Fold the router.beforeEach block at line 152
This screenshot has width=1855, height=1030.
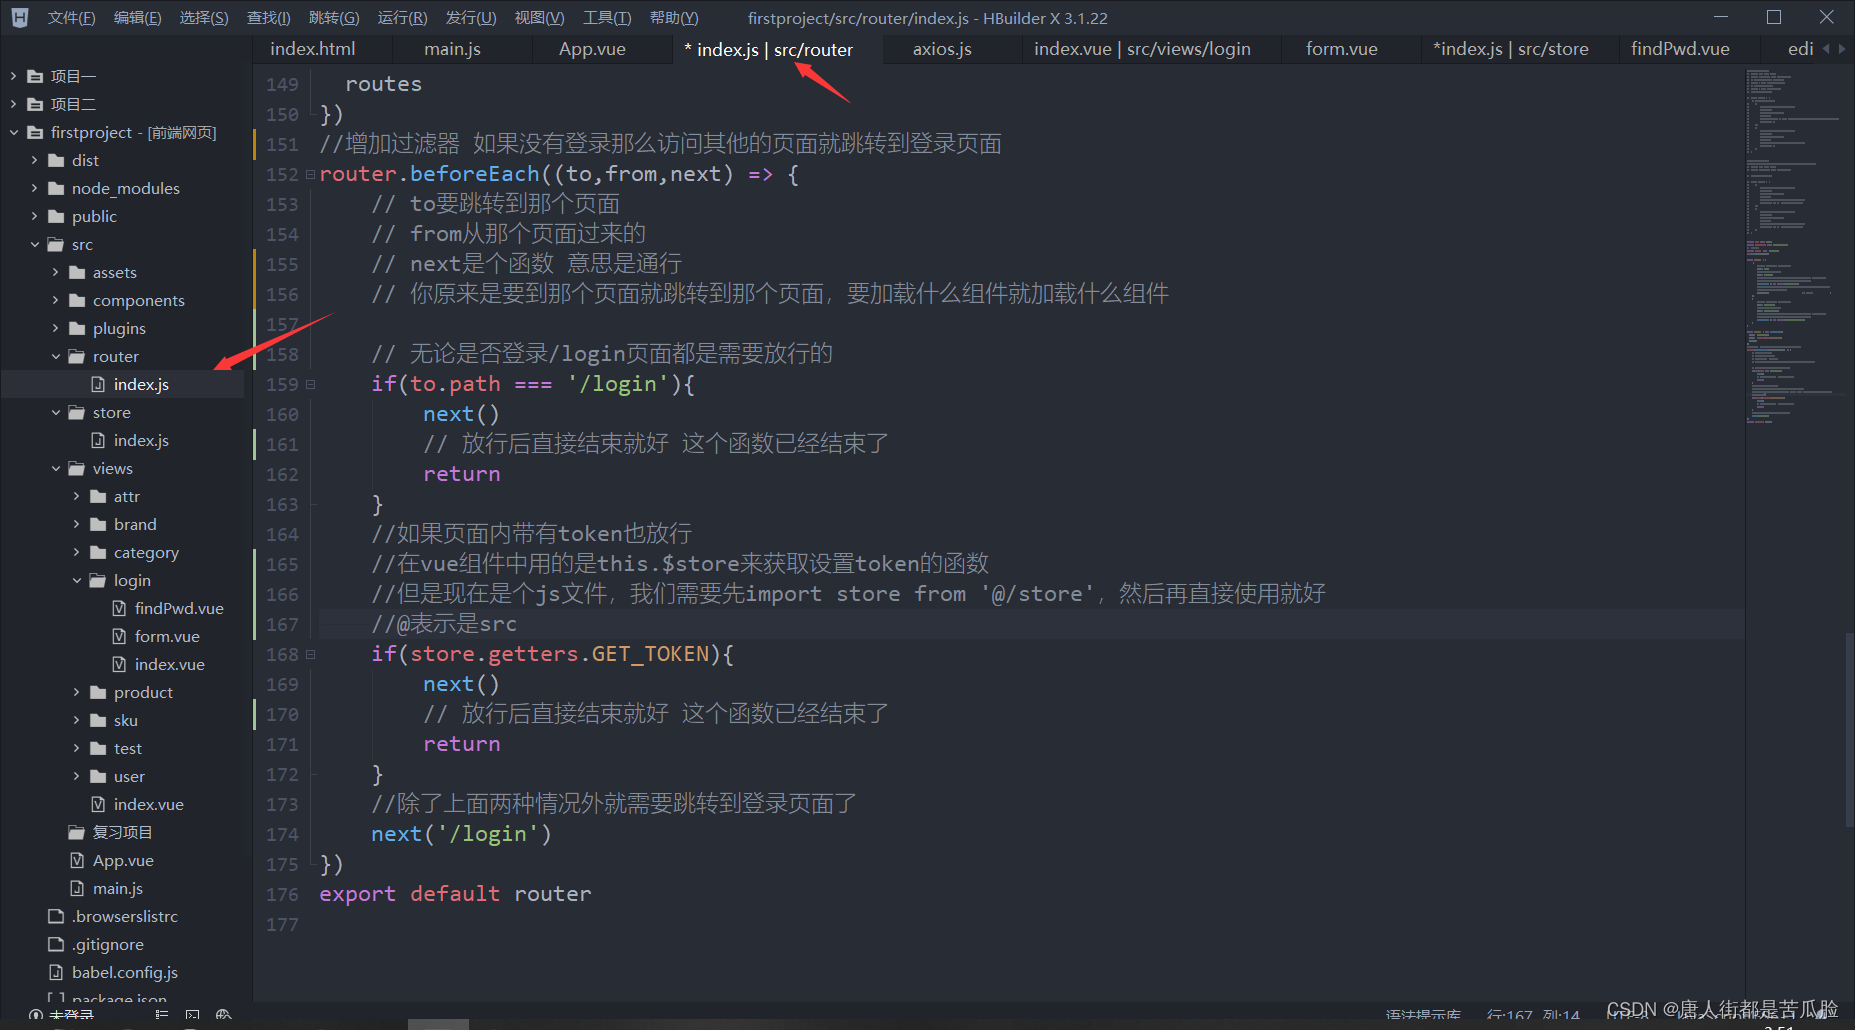(x=310, y=175)
